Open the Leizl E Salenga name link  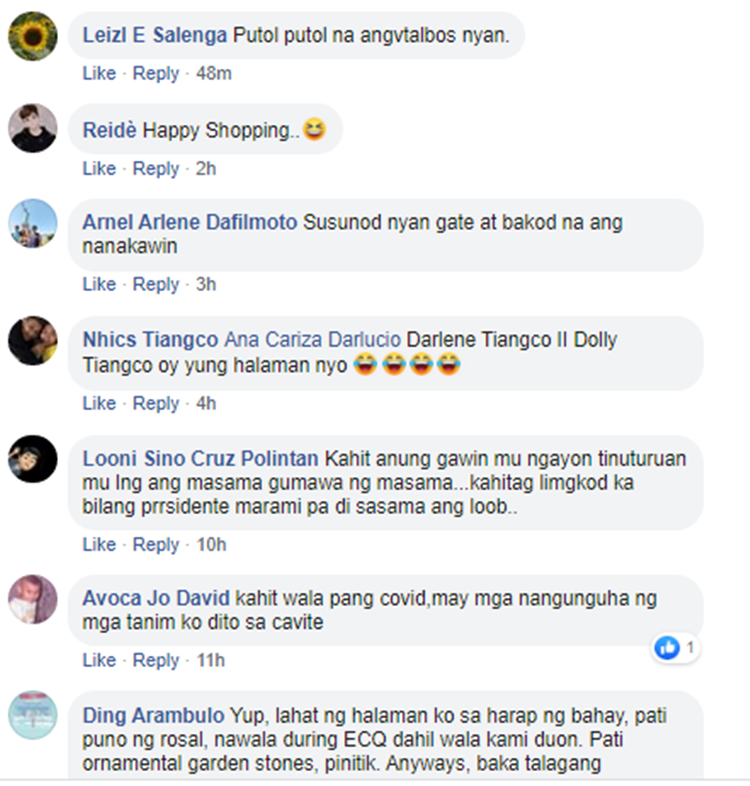[154, 35]
